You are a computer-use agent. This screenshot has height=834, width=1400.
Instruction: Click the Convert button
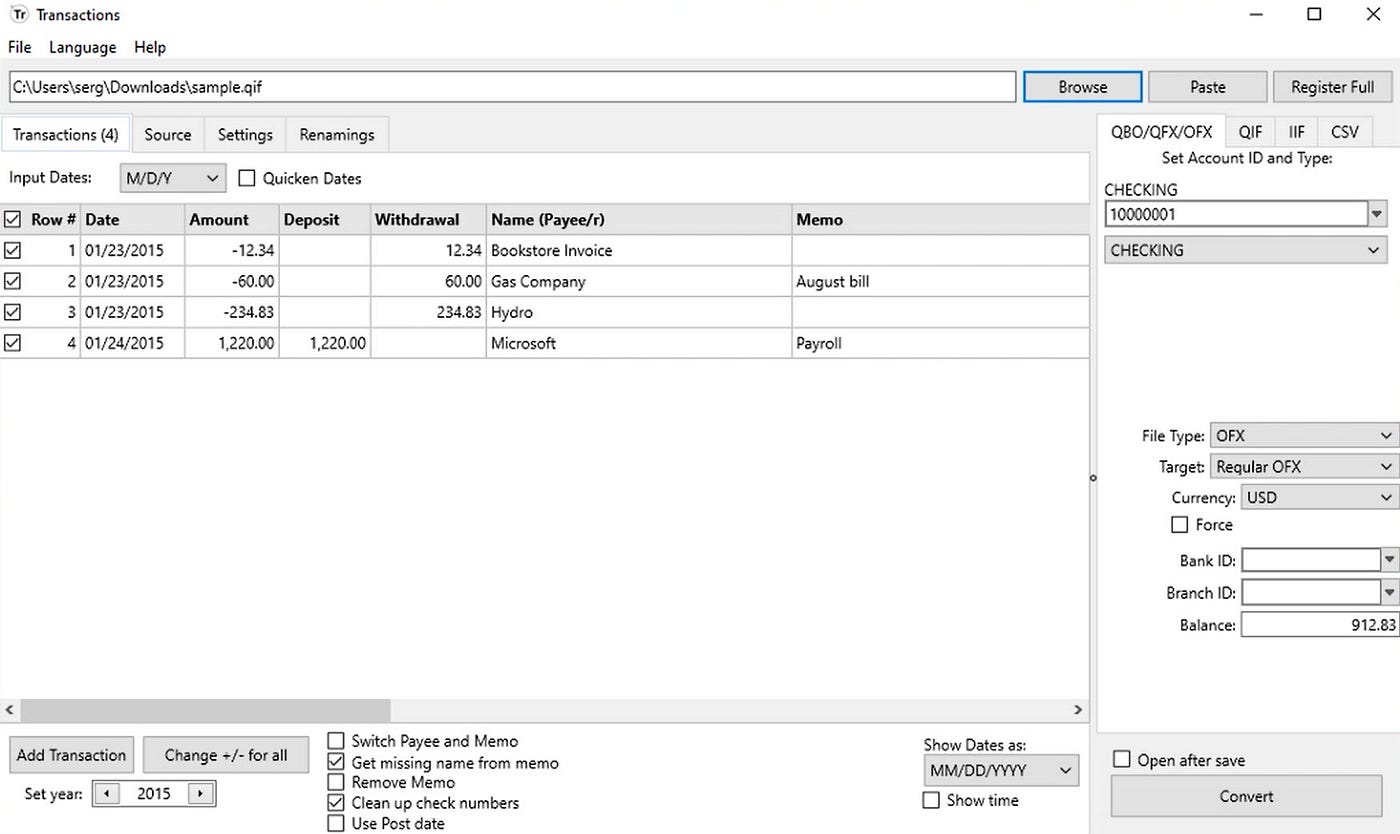tap(1246, 796)
